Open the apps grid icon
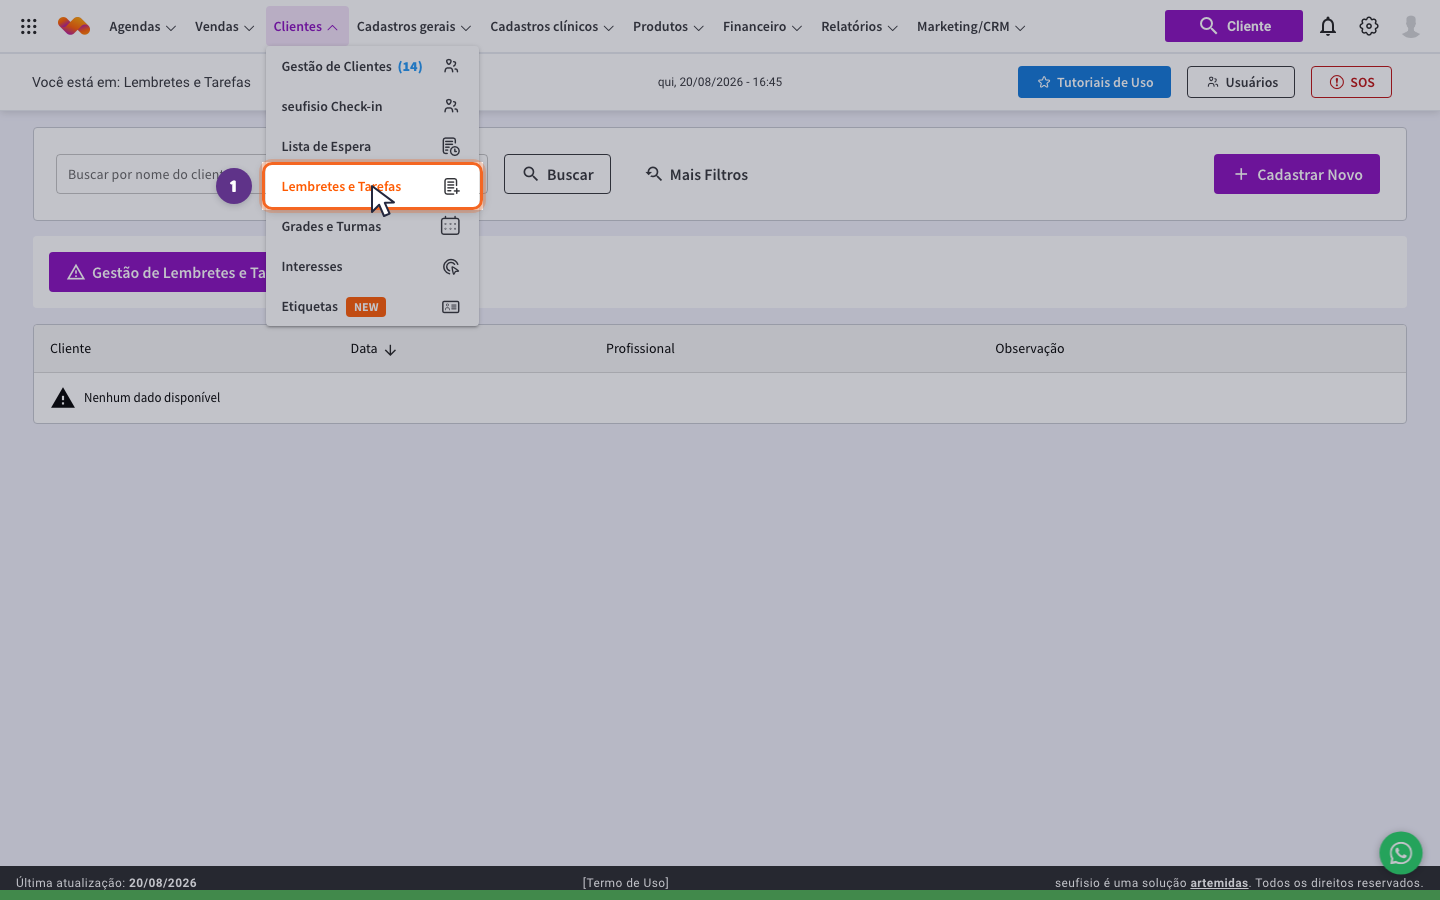 pyautogui.click(x=29, y=27)
